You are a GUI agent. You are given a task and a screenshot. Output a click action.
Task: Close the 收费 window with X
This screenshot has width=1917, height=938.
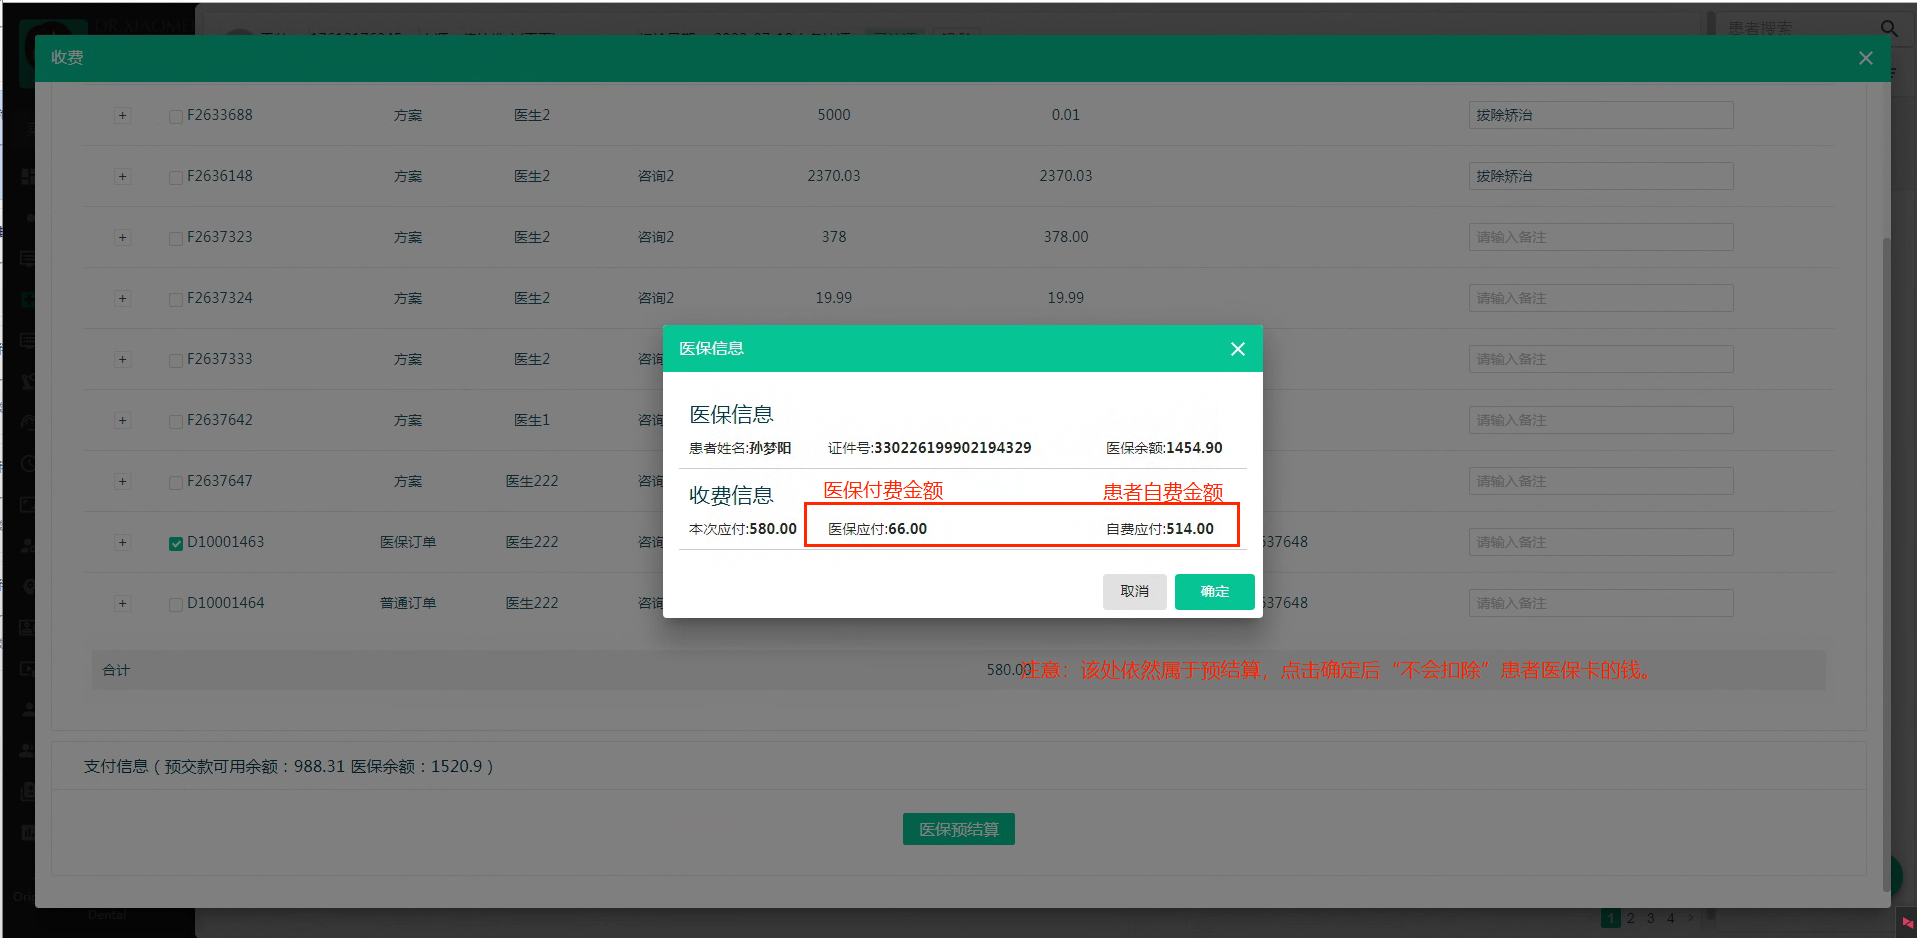point(1865,58)
